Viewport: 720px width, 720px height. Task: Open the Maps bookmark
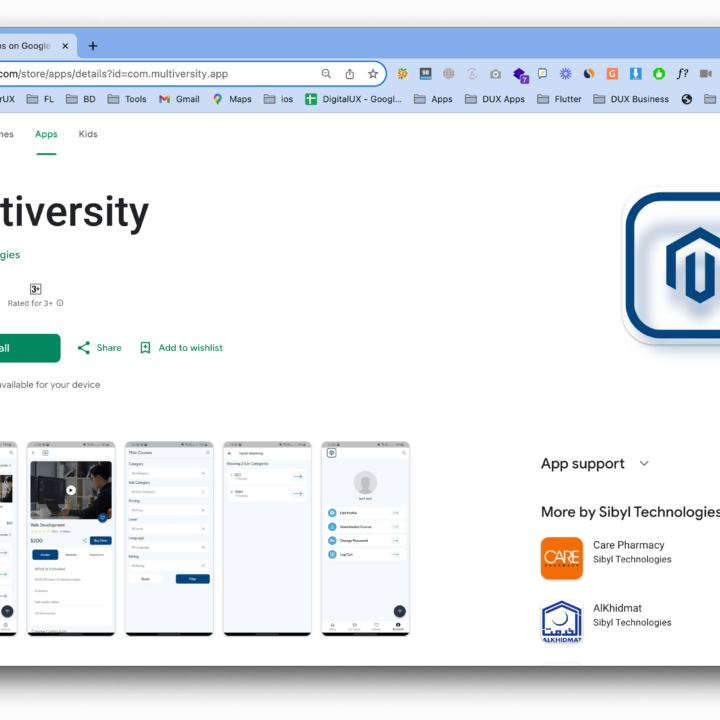click(232, 99)
